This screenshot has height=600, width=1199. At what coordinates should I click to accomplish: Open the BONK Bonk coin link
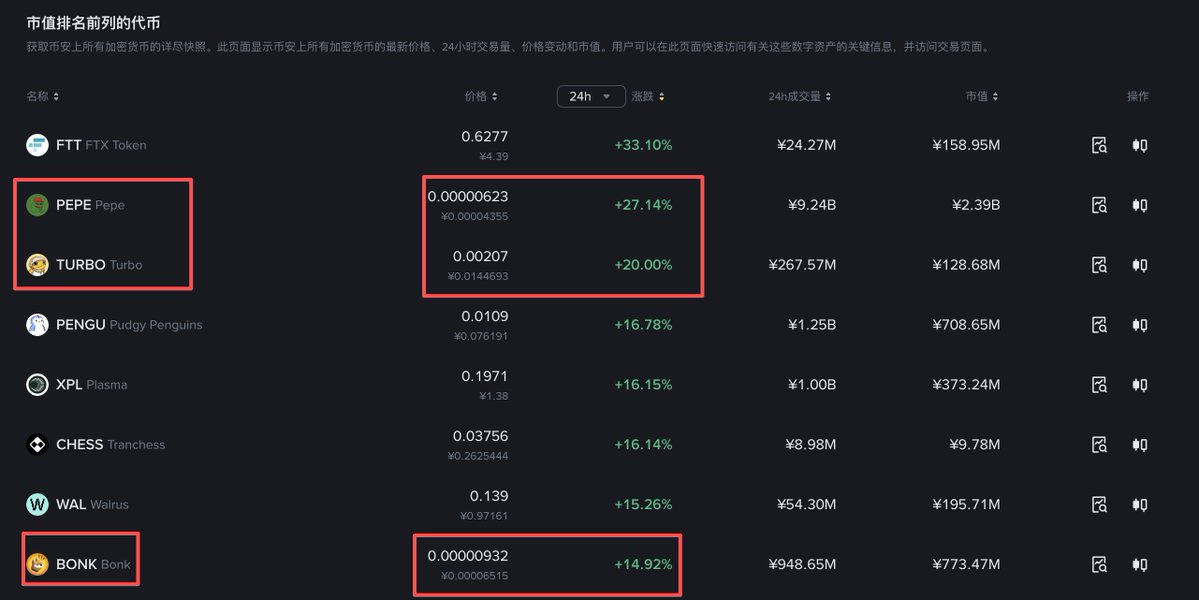tap(92, 565)
